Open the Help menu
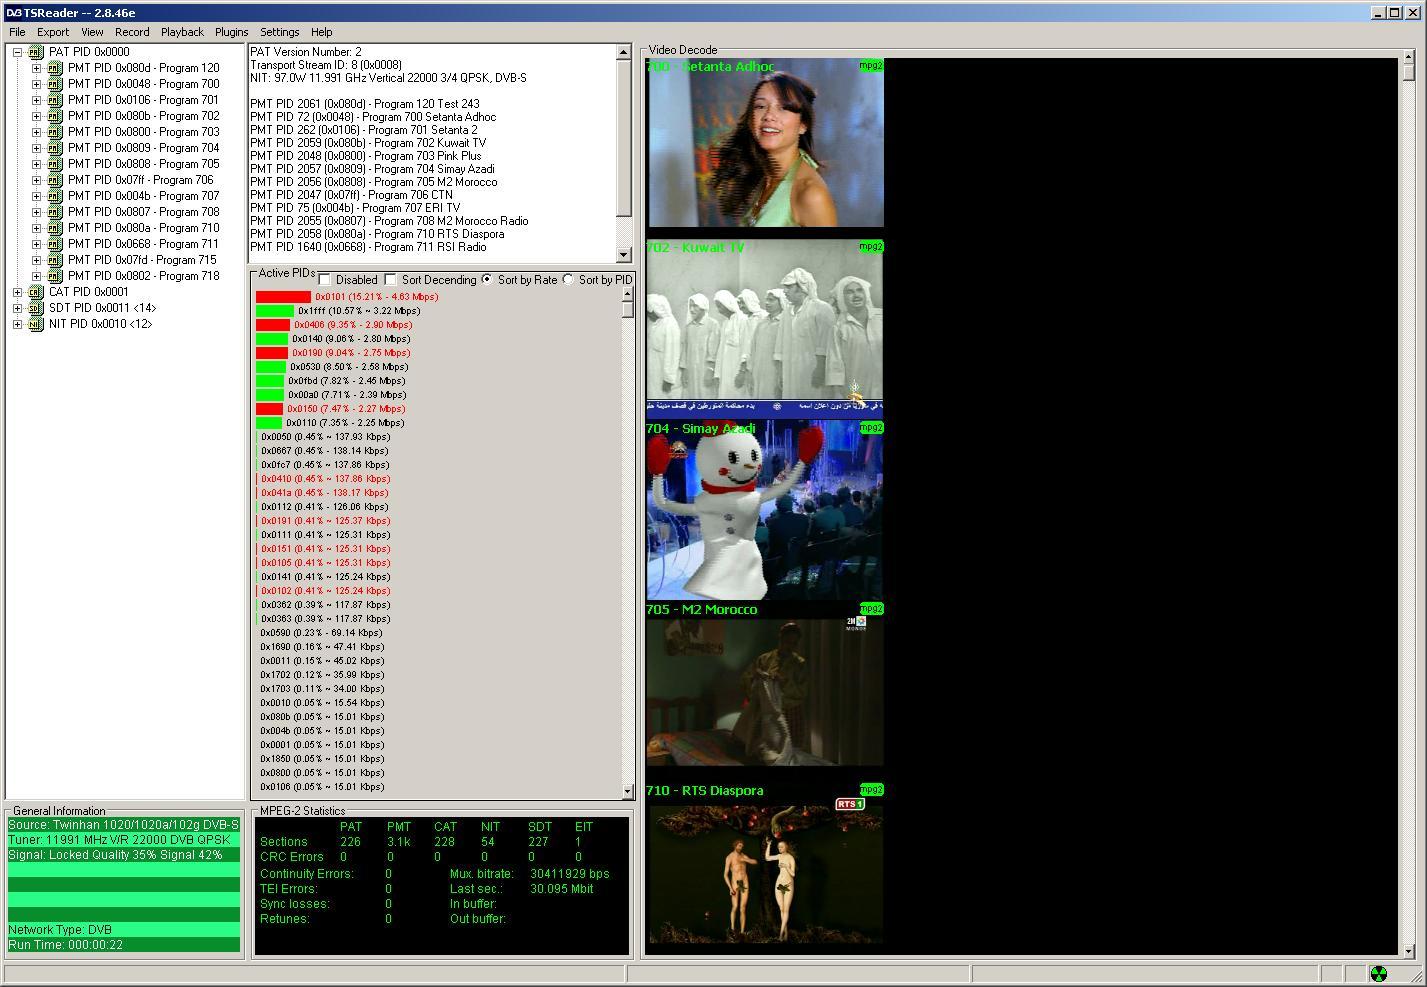This screenshot has height=987, width=1427. 322,32
